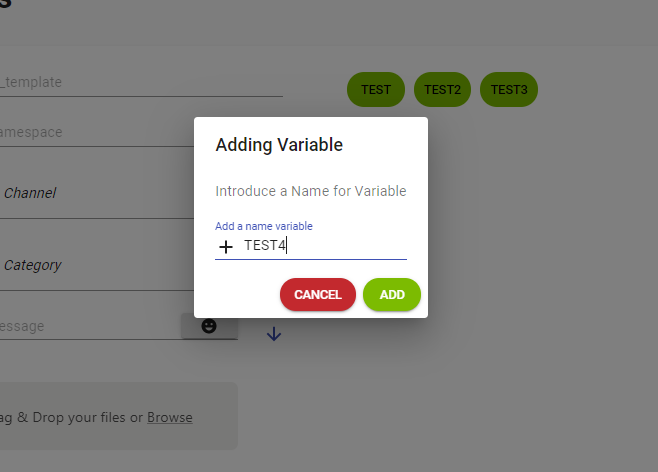Expand the Category dropdown
This screenshot has height=472, width=658.
pyautogui.click(x=95, y=266)
